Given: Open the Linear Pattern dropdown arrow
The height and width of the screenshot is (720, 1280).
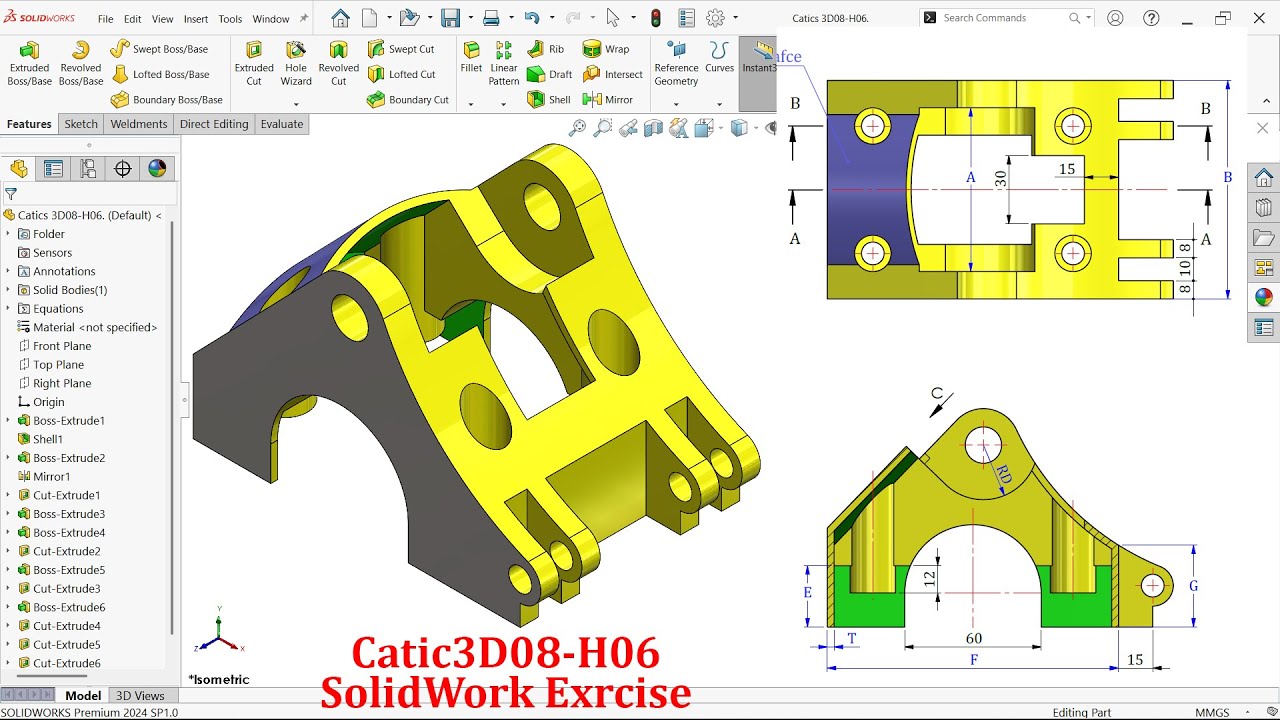Looking at the screenshot, I should 503,103.
